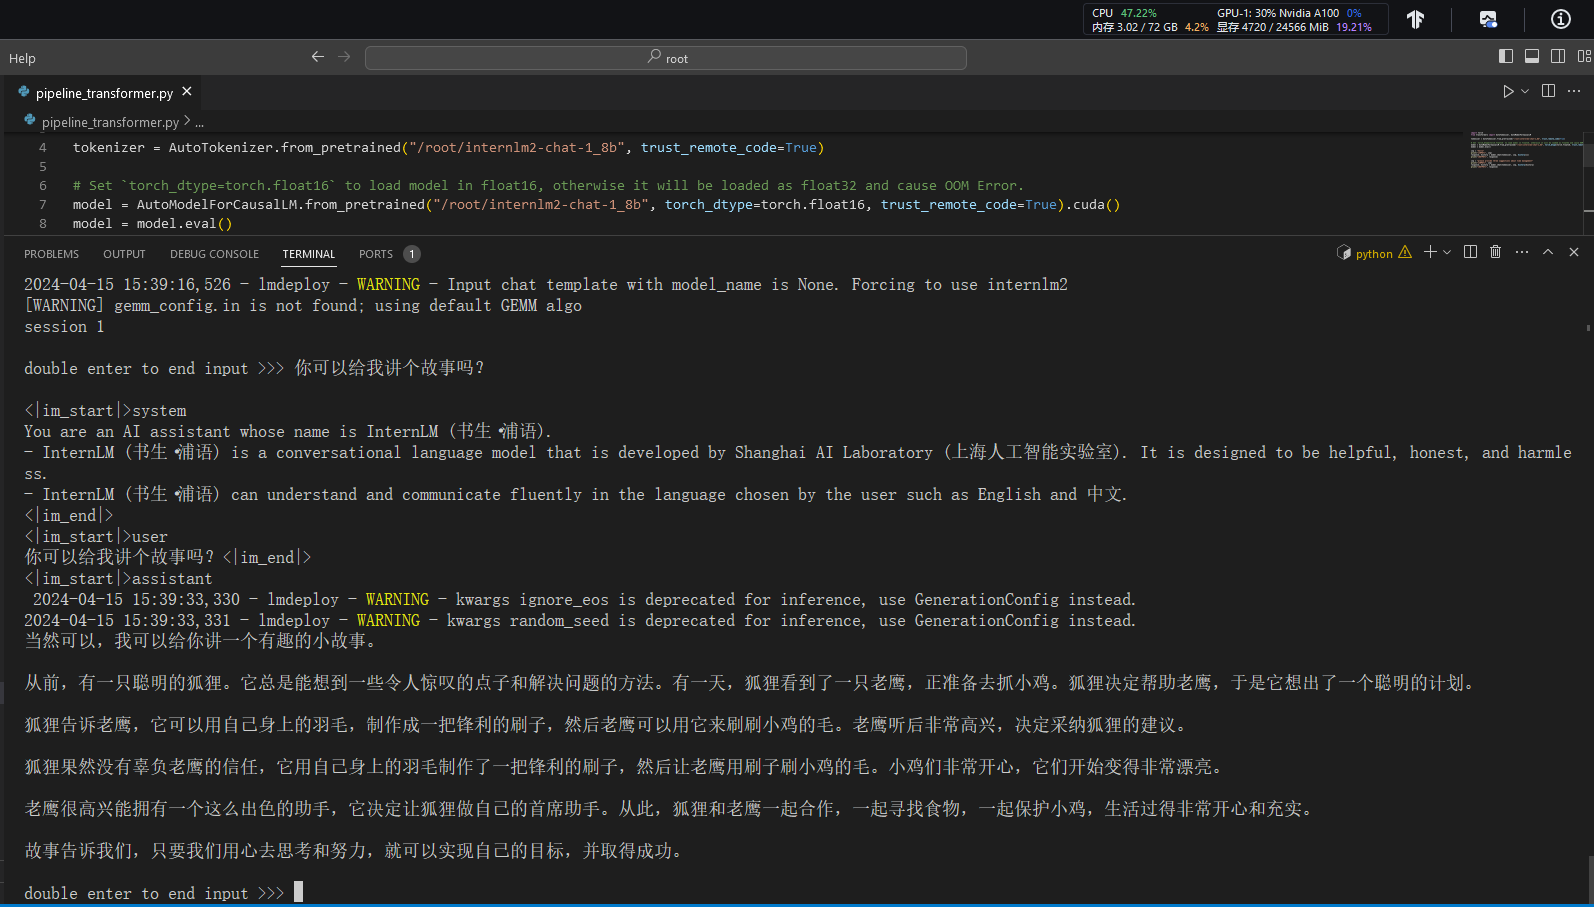
Task: Open the Help menu
Action: [22, 58]
